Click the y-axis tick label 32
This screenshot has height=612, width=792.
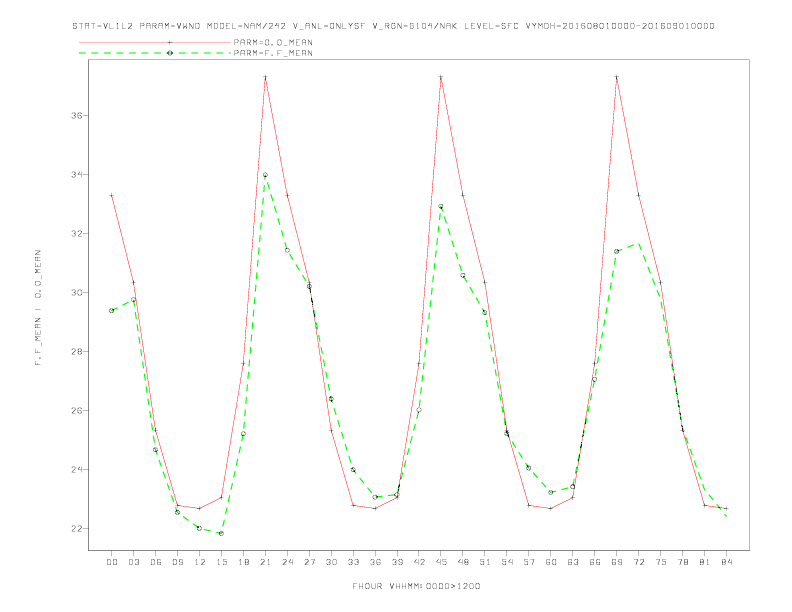(x=77, y=234)
